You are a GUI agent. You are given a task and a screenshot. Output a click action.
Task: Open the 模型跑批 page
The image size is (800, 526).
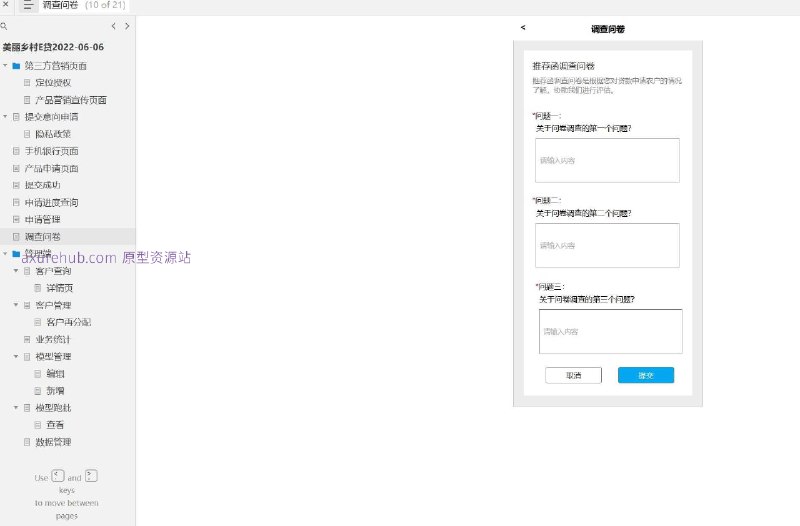[53, 408]
